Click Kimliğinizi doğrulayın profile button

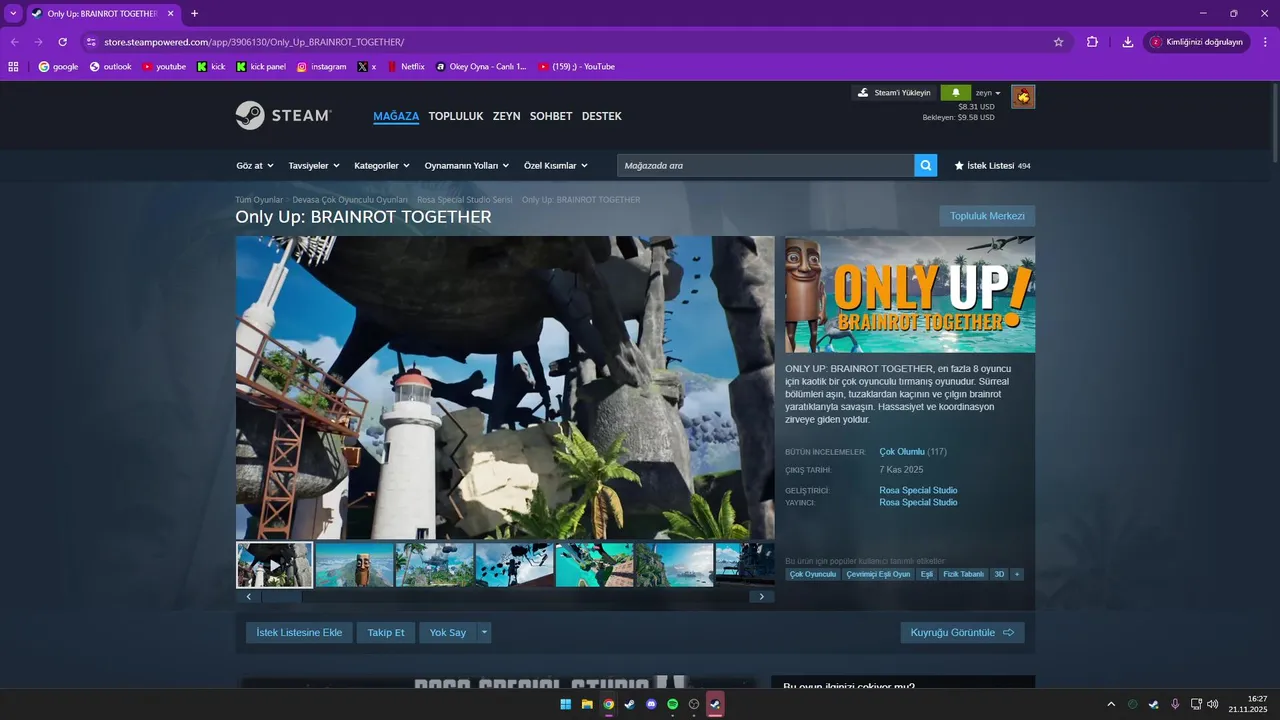click(x=1196, y=42)
